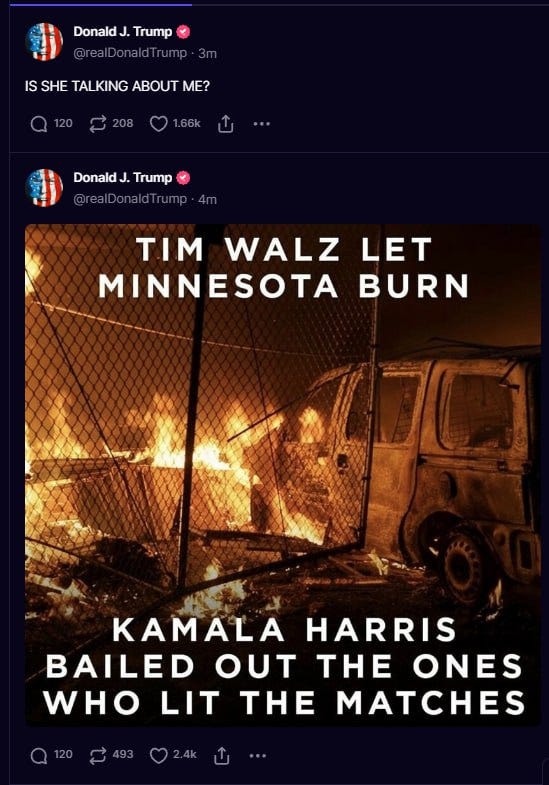Screen dimensions: 549x785
Task: Share the Tim Walz image post
Action: pyautogui.click(x=222, y=755)
